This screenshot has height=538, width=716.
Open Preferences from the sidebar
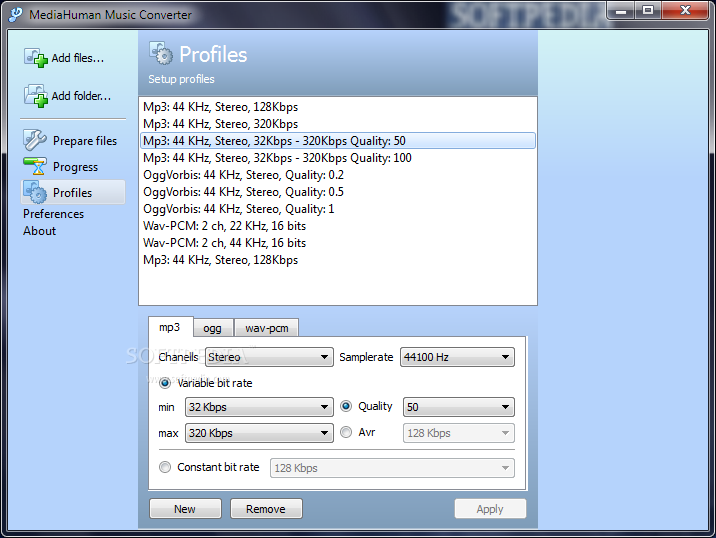point(53,214)
